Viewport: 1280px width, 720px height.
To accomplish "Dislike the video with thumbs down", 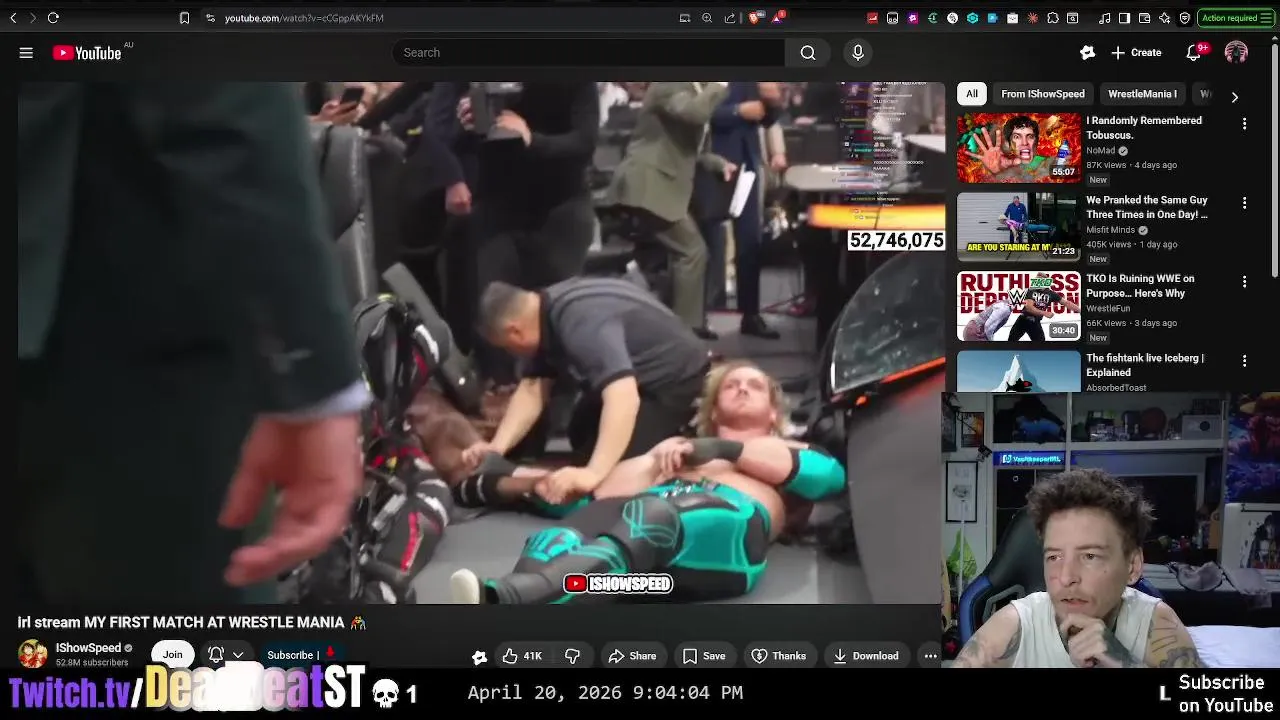I will click(572, 656).
